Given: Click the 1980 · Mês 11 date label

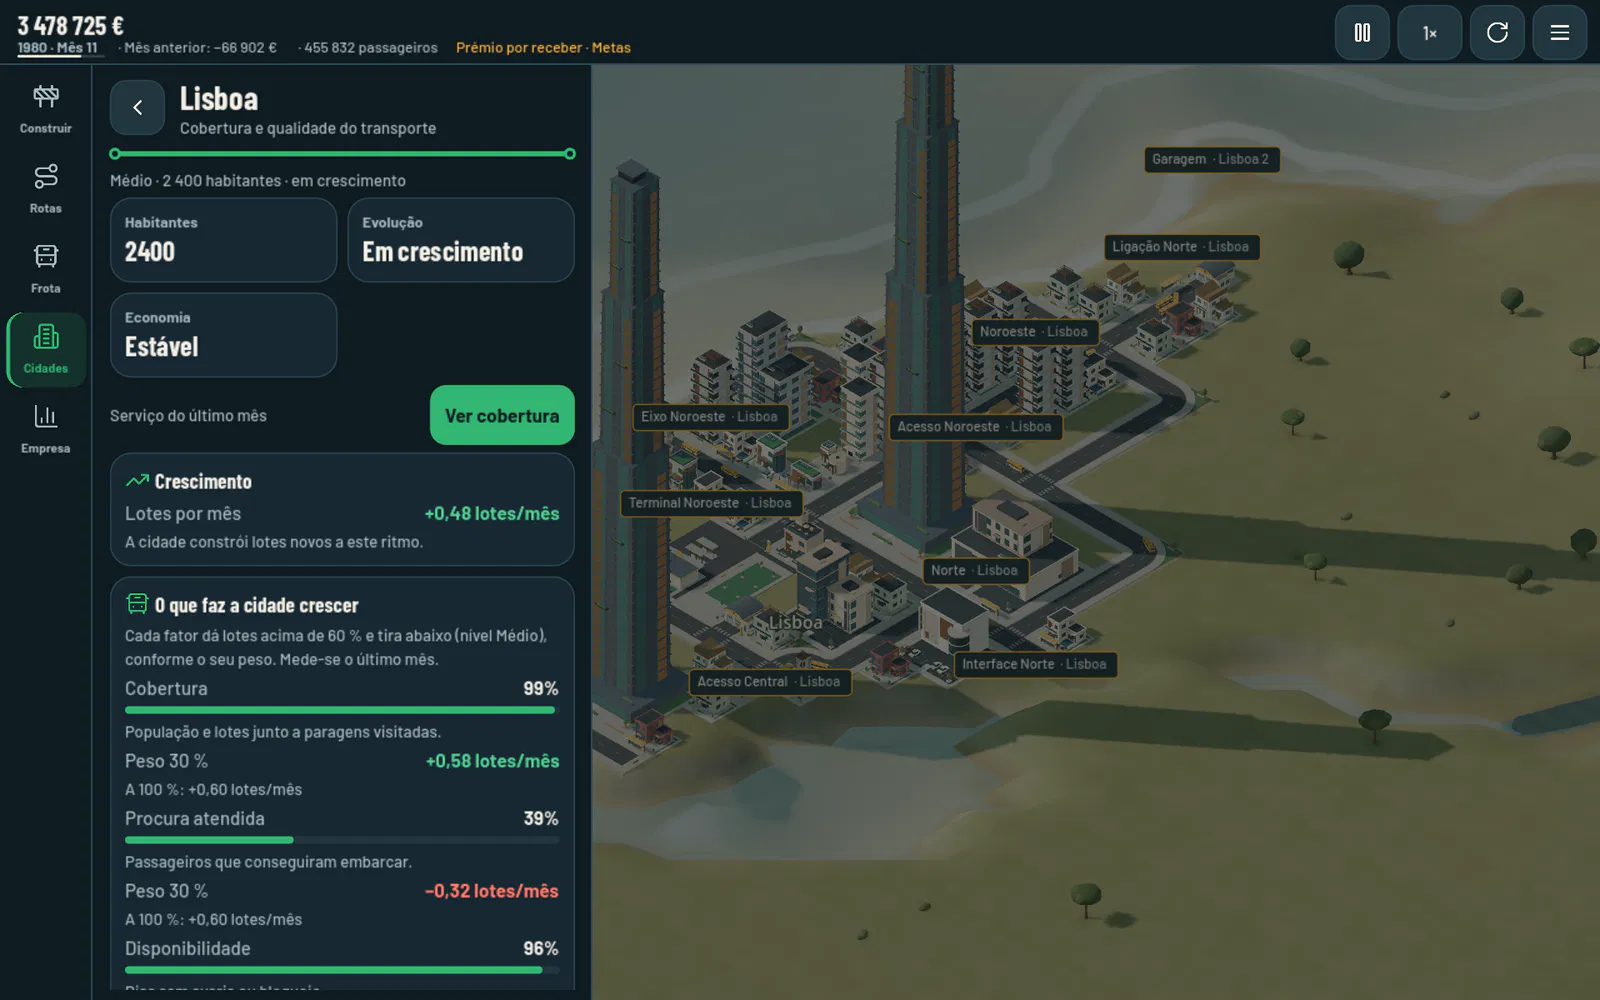Looking at the screenshot, I should pos(58,48).
